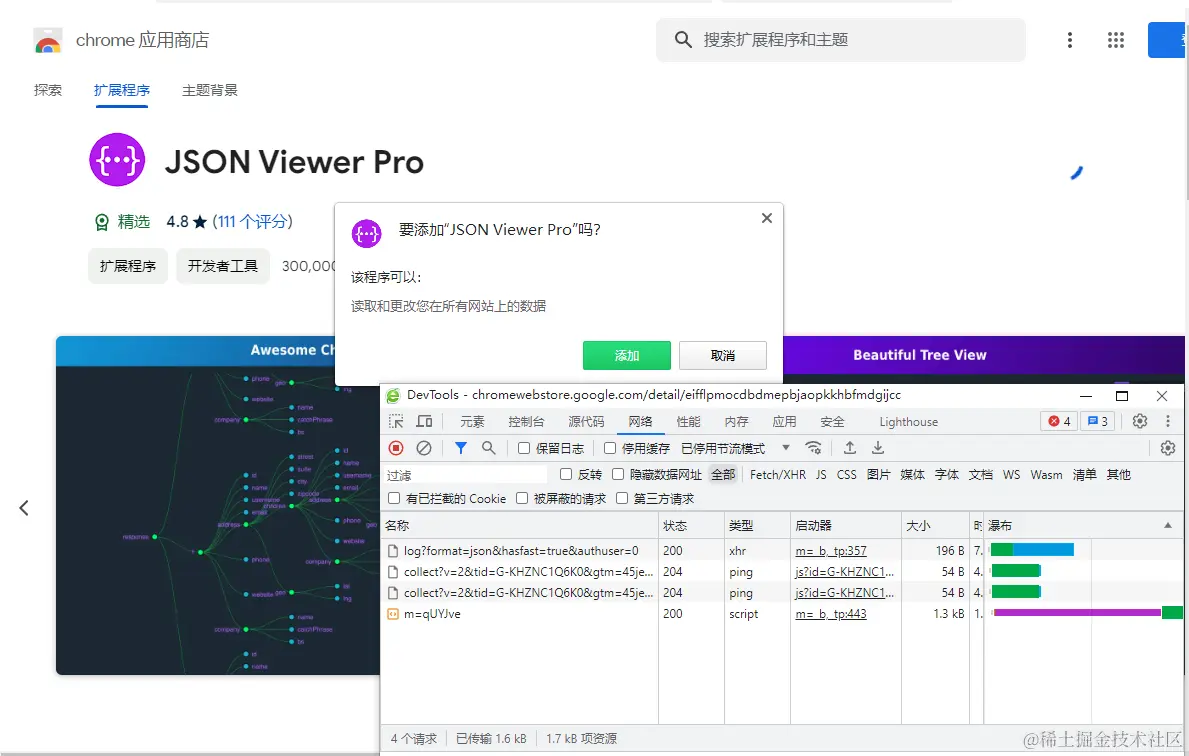Open the 探索 store tab
Image resolution: width=1189 pixels, height=756 pixels.
(48, 90)
